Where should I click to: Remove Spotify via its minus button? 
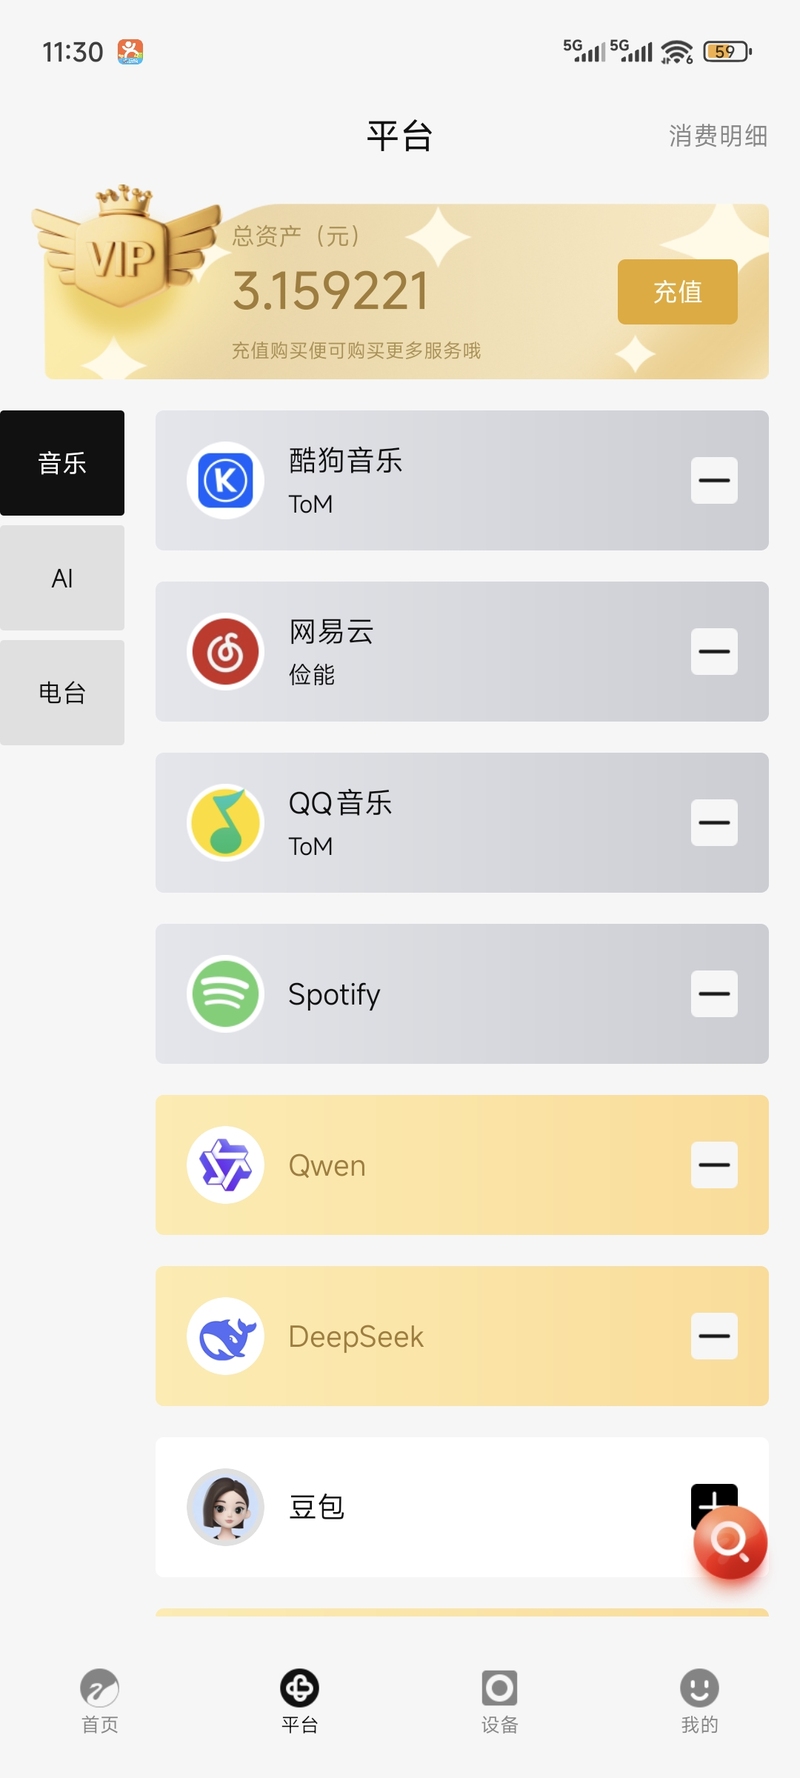coord(714,993)
